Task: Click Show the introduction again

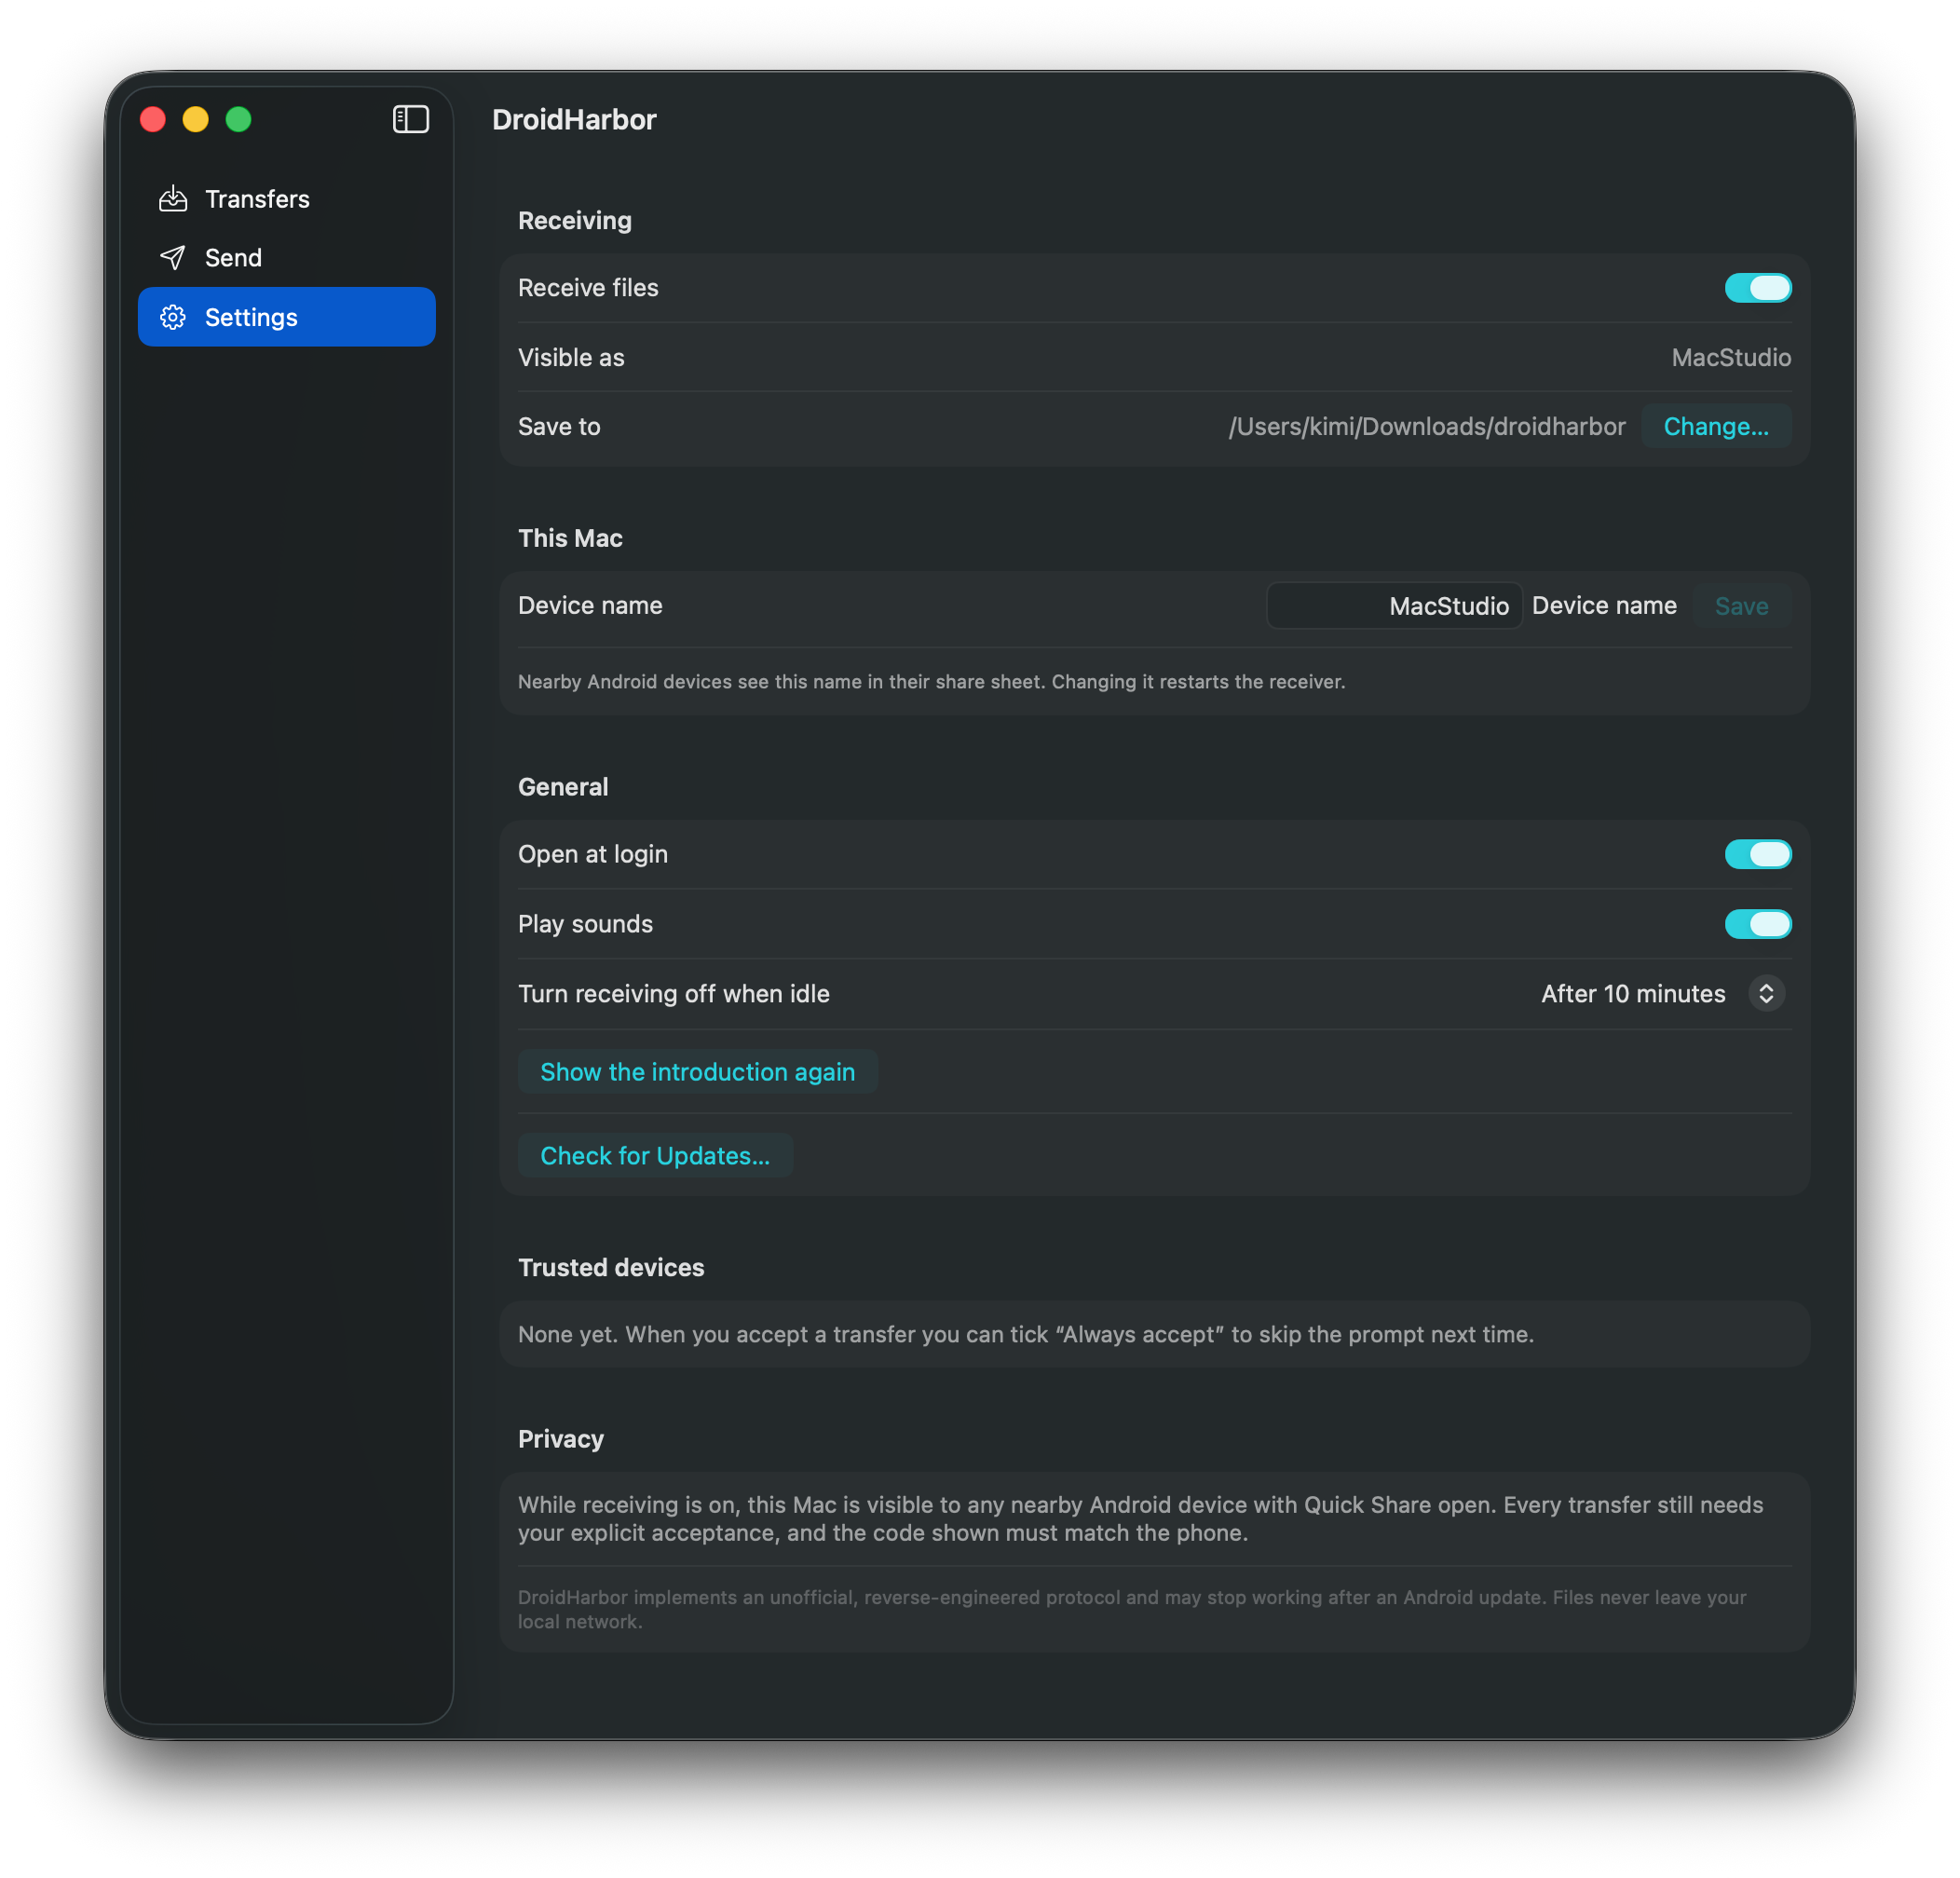Action: (x=697, y=1072)
